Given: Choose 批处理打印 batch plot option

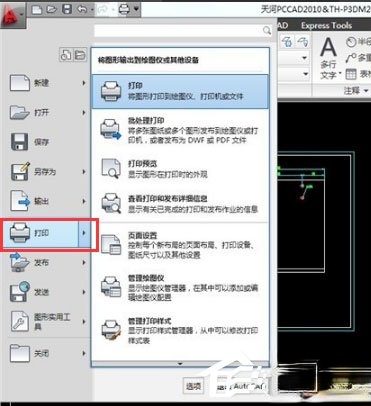Looking at the screenshot, I should tap(180, 130).
